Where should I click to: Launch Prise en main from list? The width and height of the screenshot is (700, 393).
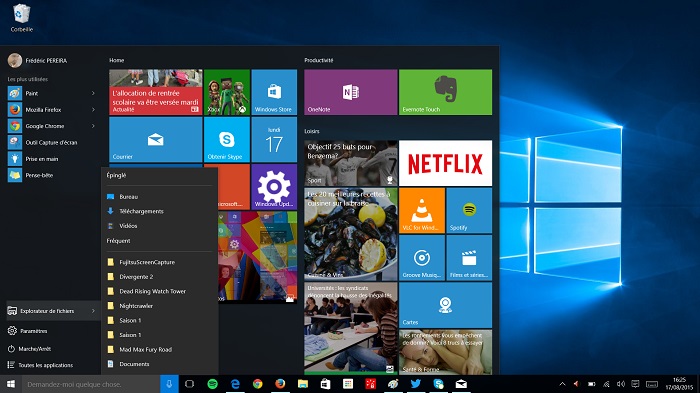(x=50, y=159)
